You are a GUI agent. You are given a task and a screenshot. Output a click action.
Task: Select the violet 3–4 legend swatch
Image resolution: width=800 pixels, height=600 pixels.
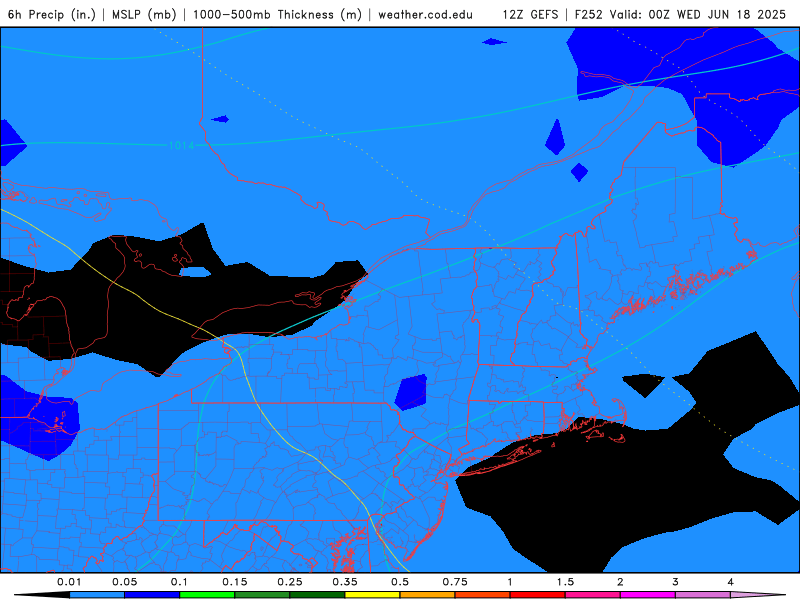coord(703,595)
